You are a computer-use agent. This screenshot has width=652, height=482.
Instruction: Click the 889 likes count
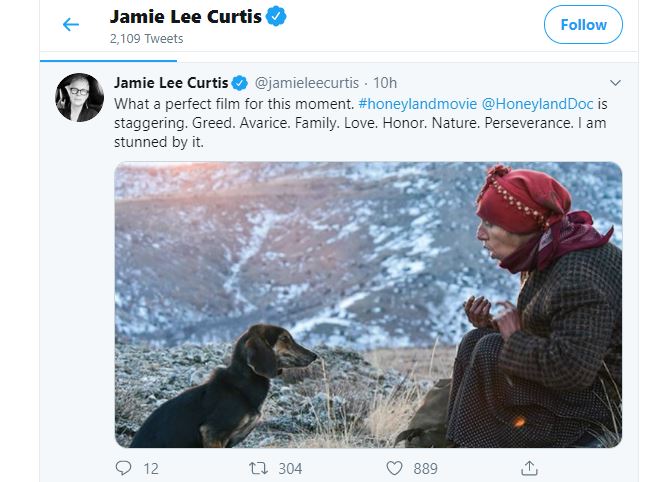pos(425,467)
